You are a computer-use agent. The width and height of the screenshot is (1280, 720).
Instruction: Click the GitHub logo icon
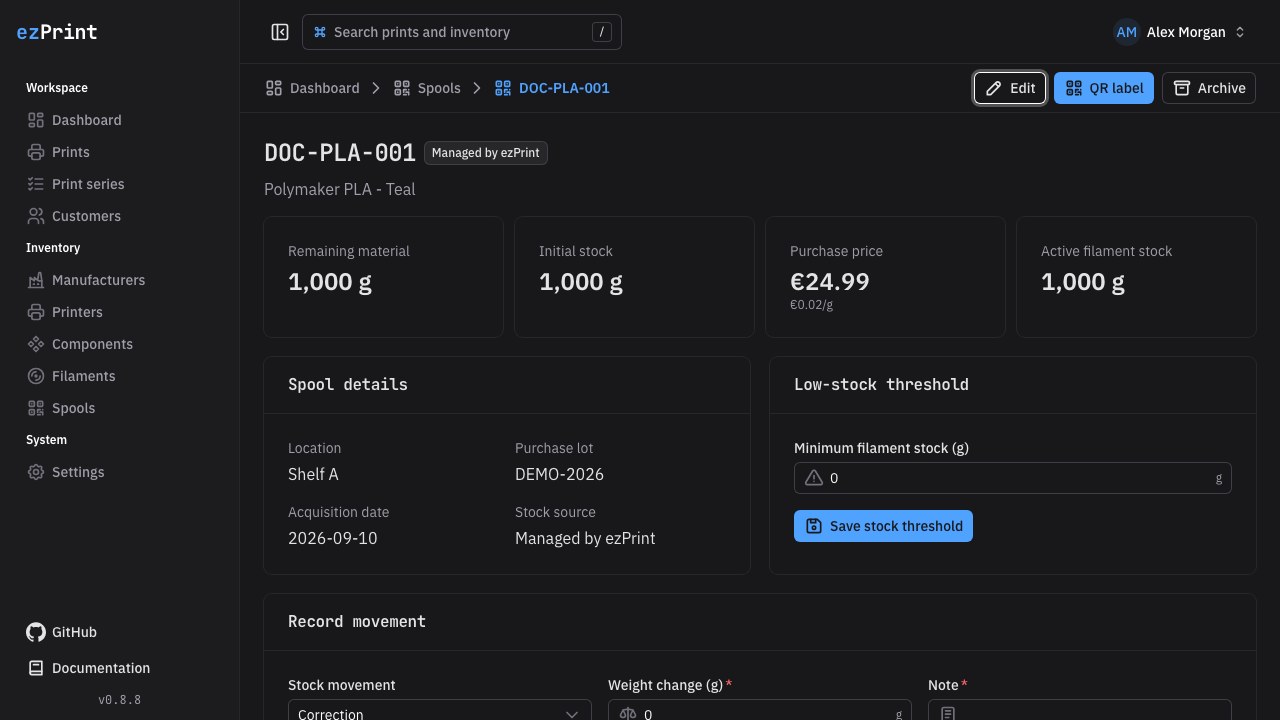point(36,632)
